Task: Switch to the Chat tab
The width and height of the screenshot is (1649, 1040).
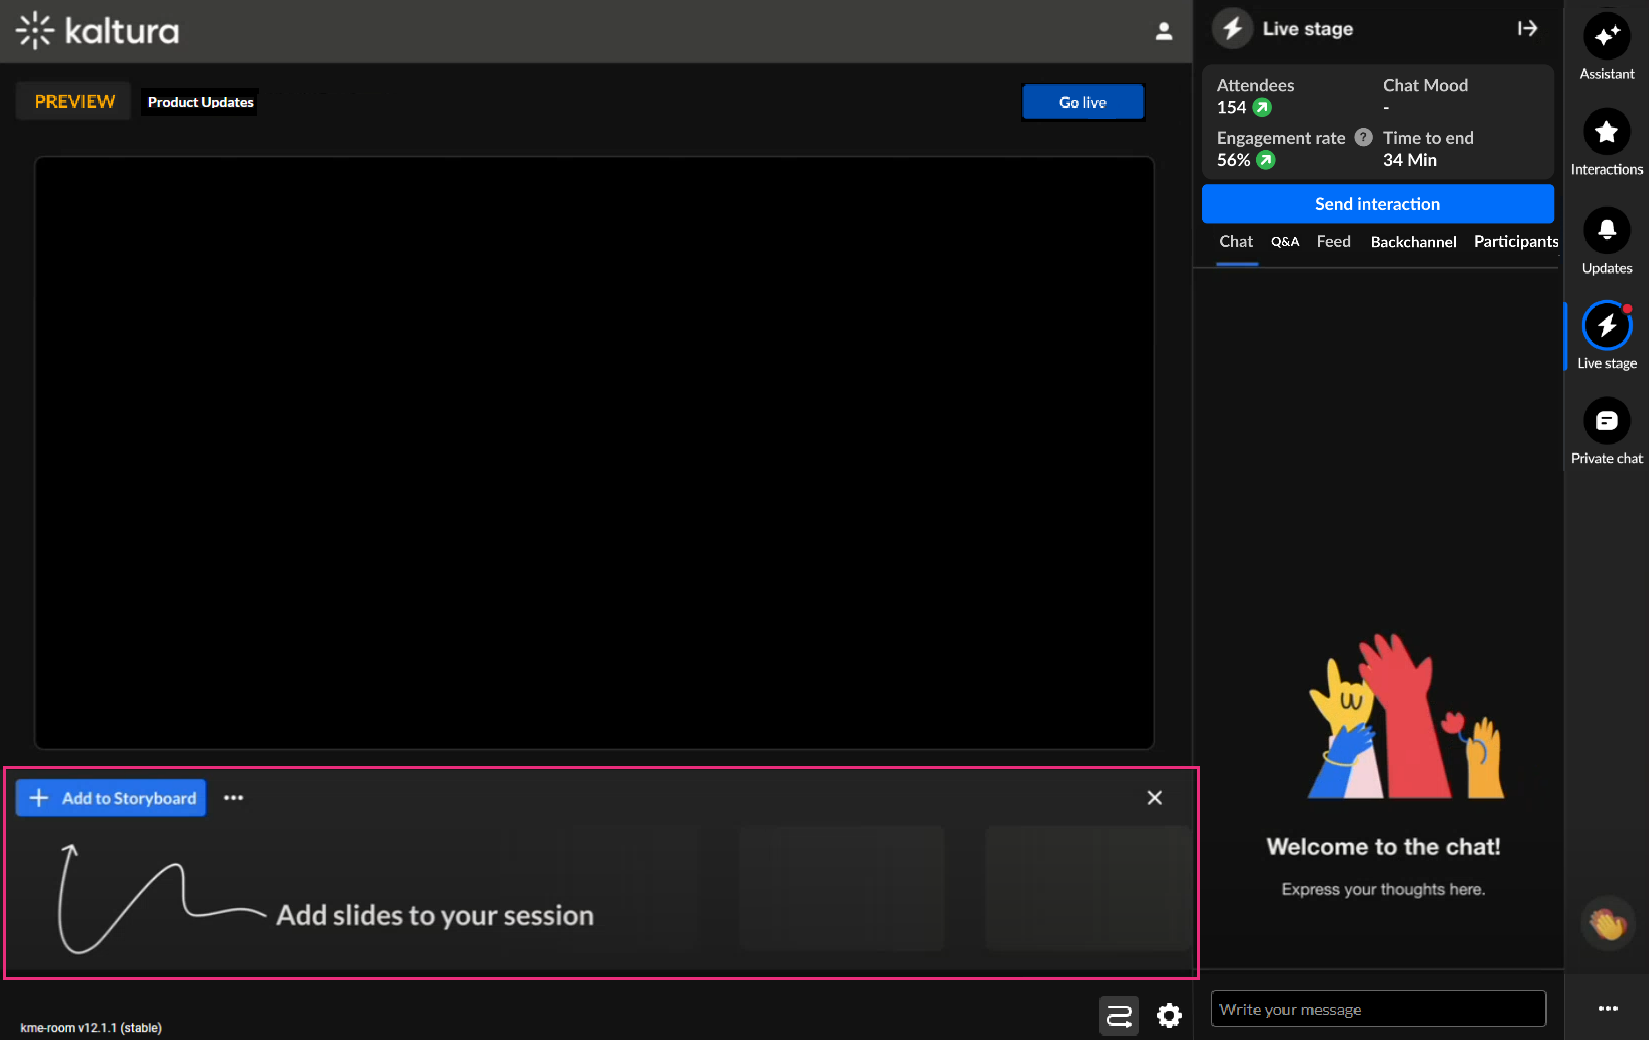Action: tap(1236, 242)
